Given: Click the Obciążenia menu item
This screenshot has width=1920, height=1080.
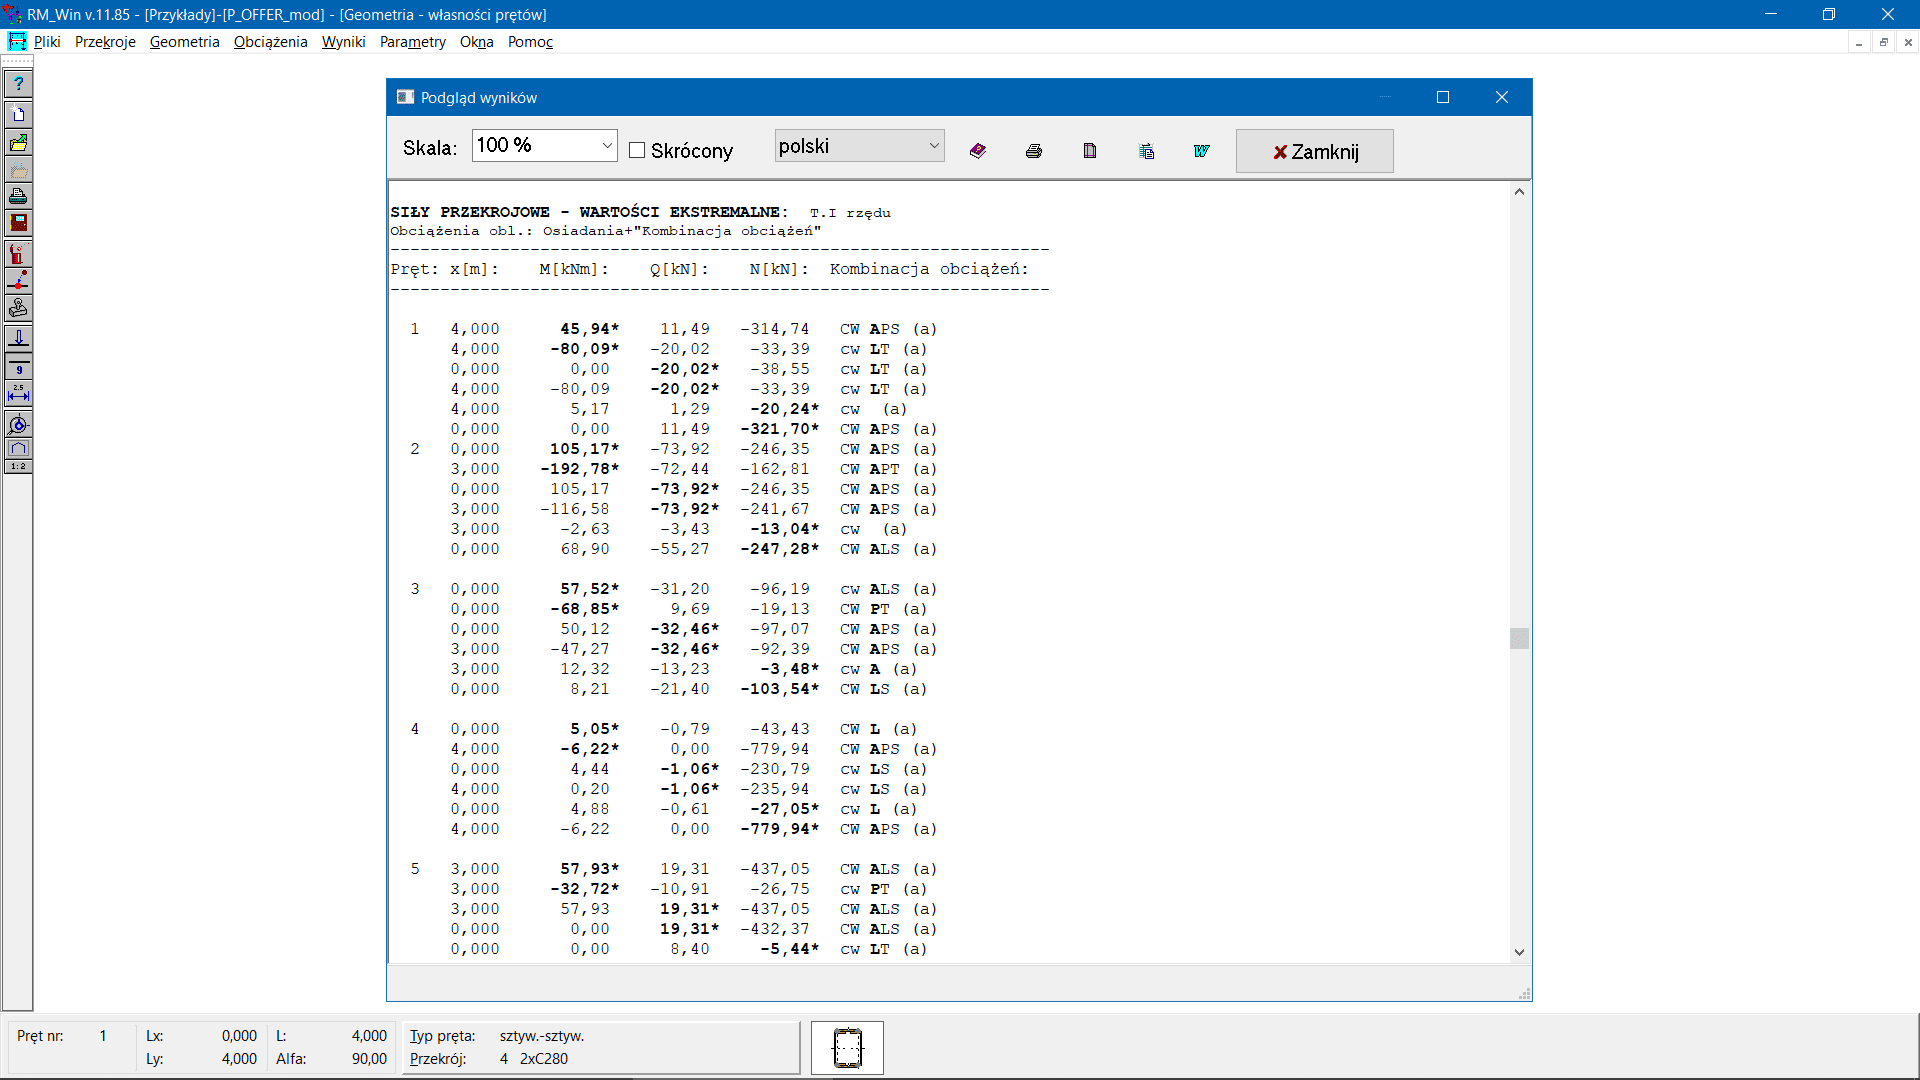Looking at the screenshot, I should click(269, 41).
